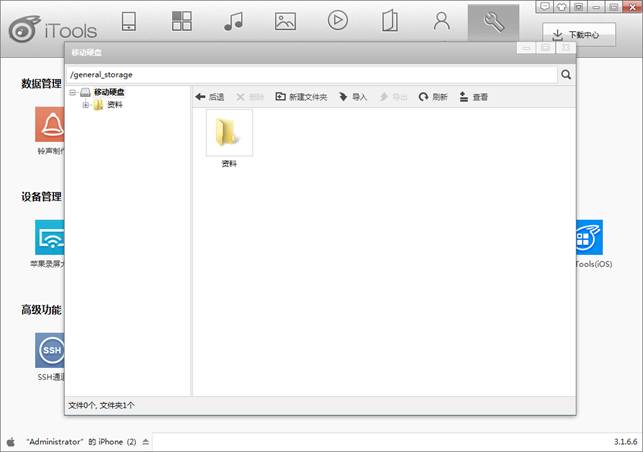
Task: Click the 导入 import button
Action: coord(353,97)
